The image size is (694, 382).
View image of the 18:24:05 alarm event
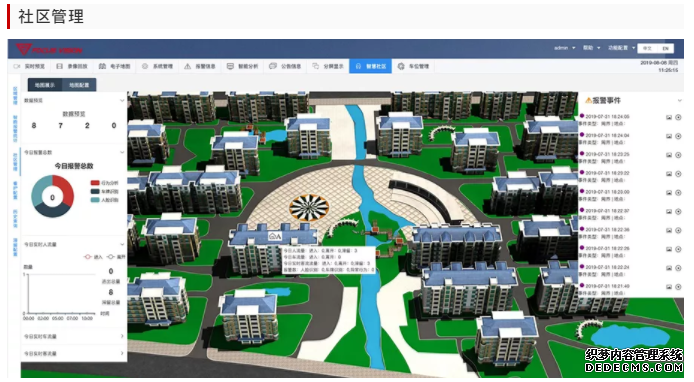click(669, 117)
